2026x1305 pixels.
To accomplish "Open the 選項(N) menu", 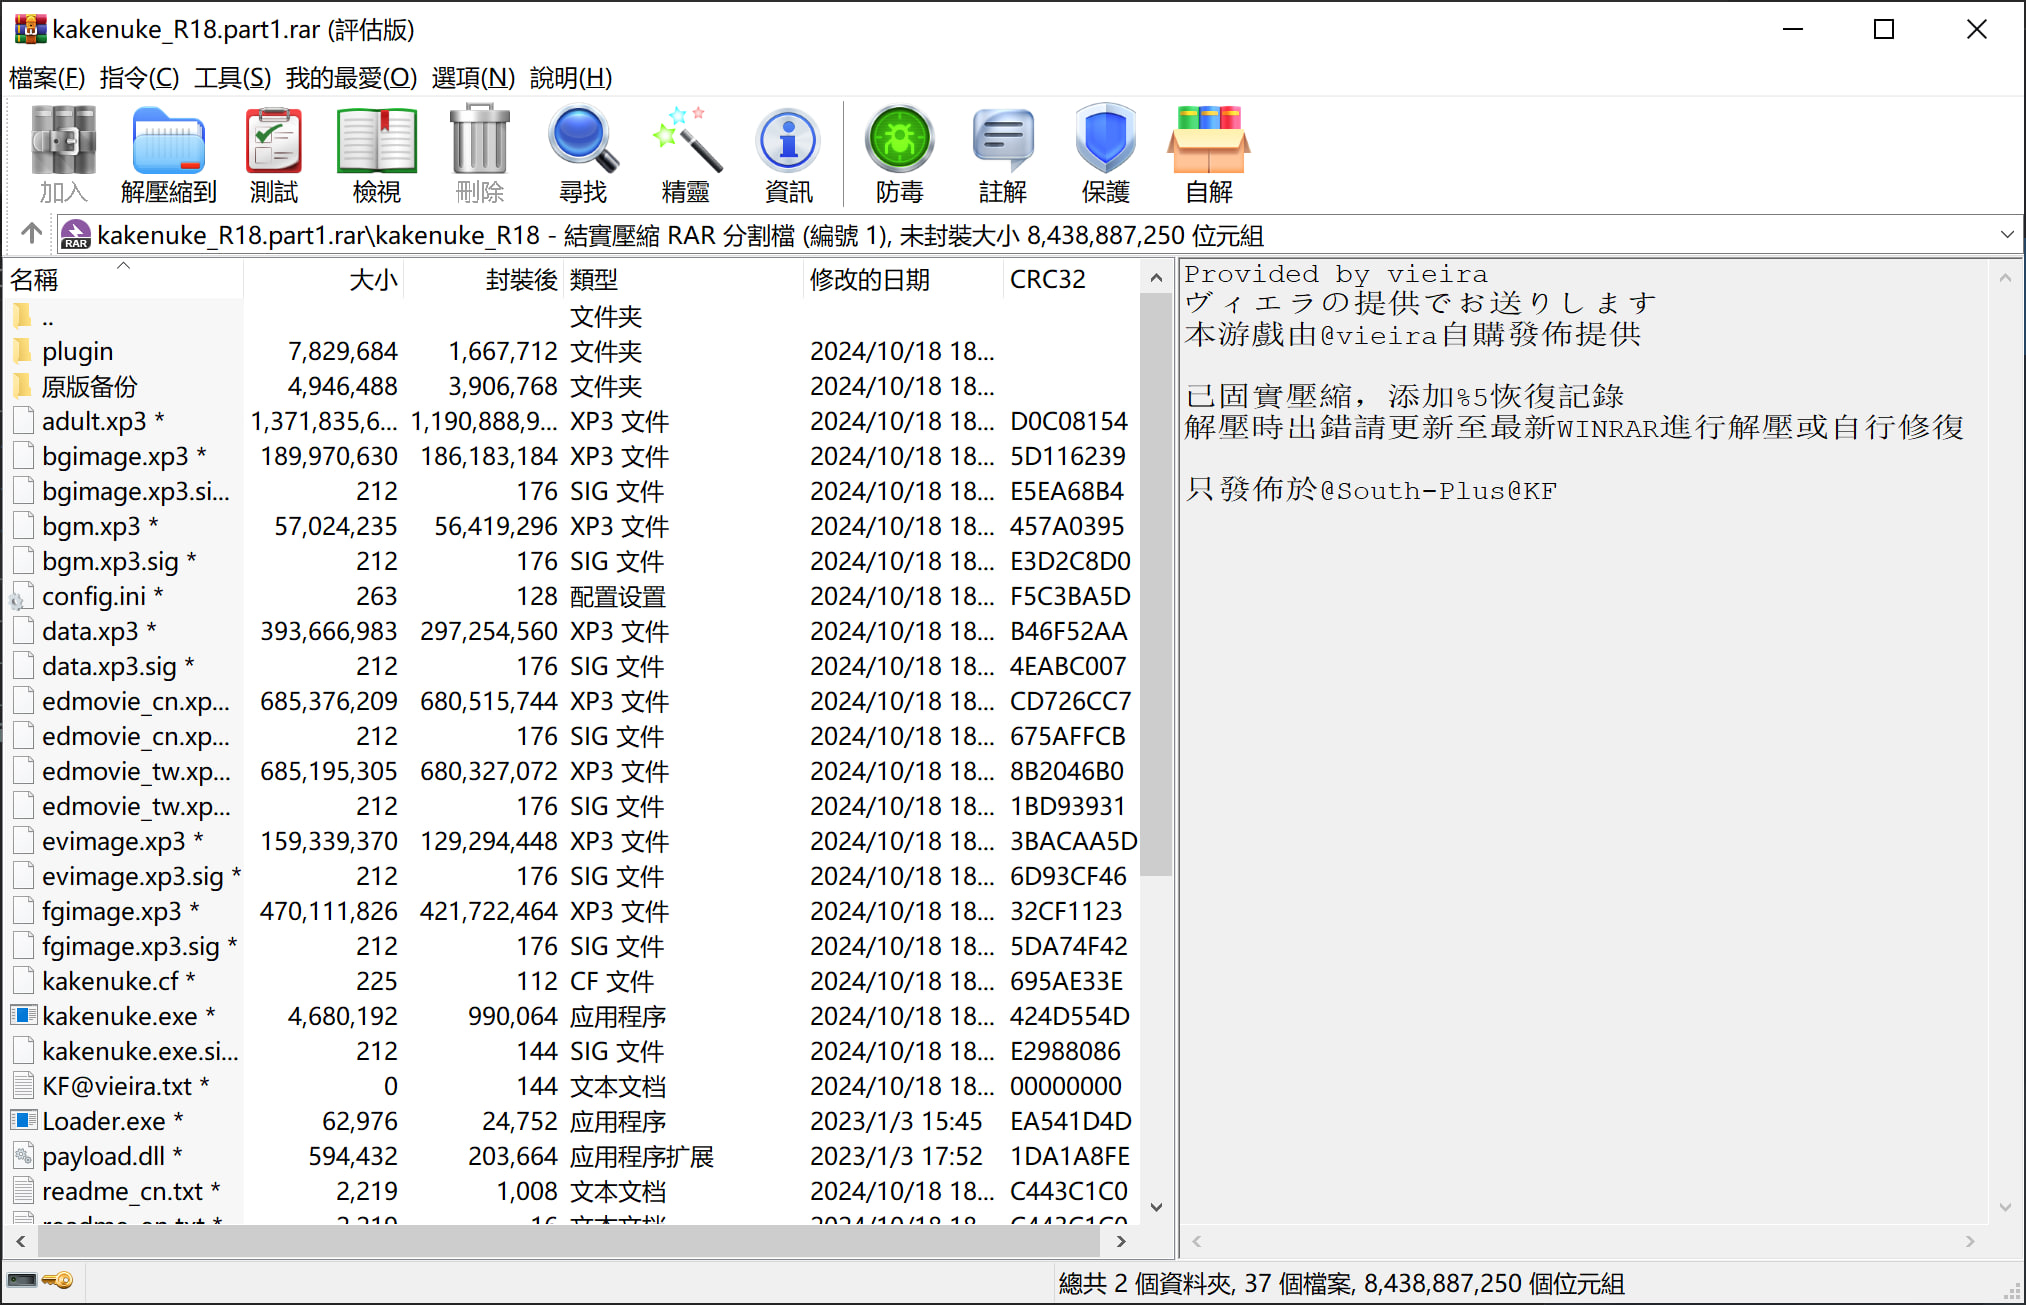I will click(472, 78).
